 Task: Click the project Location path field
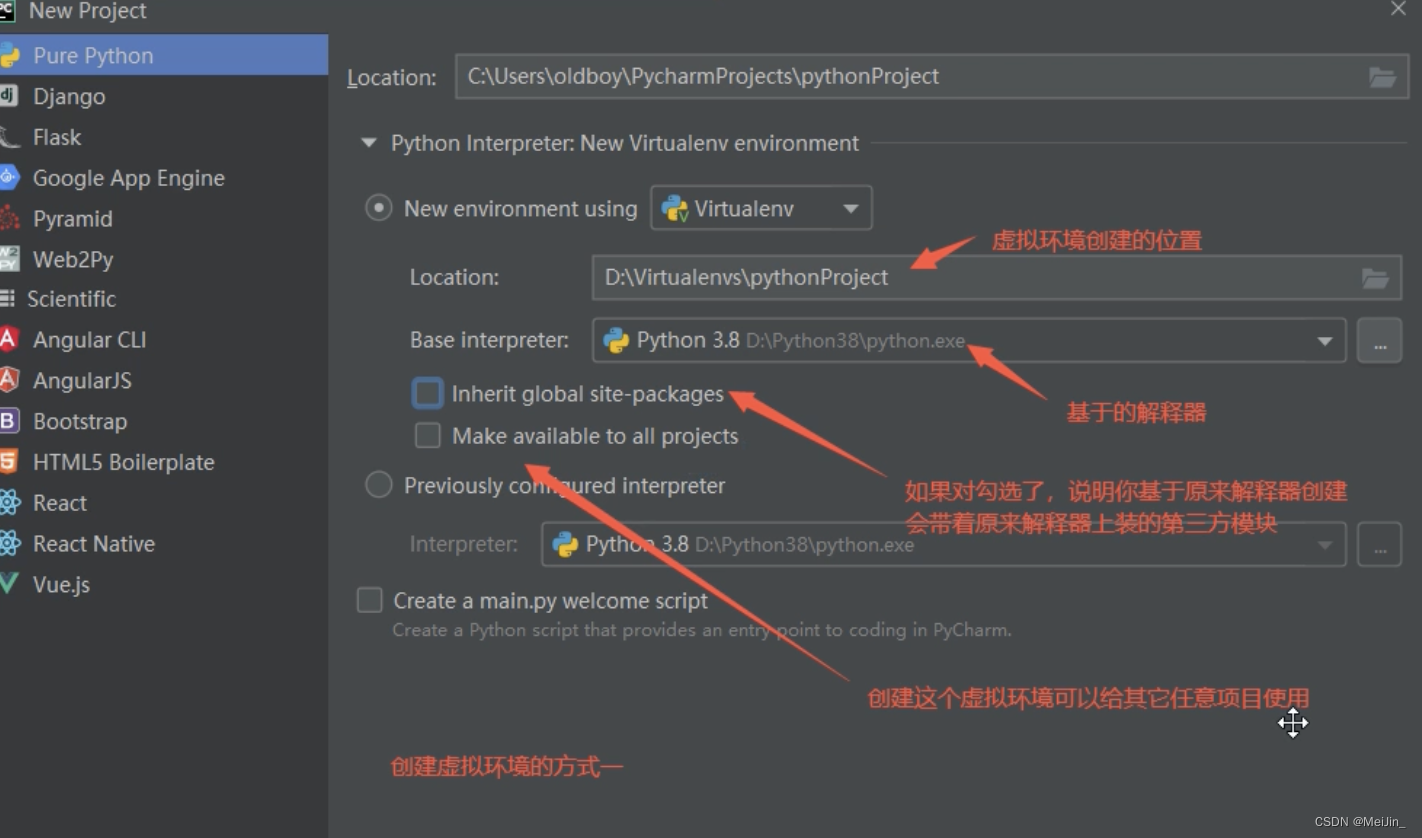(932, 77)
